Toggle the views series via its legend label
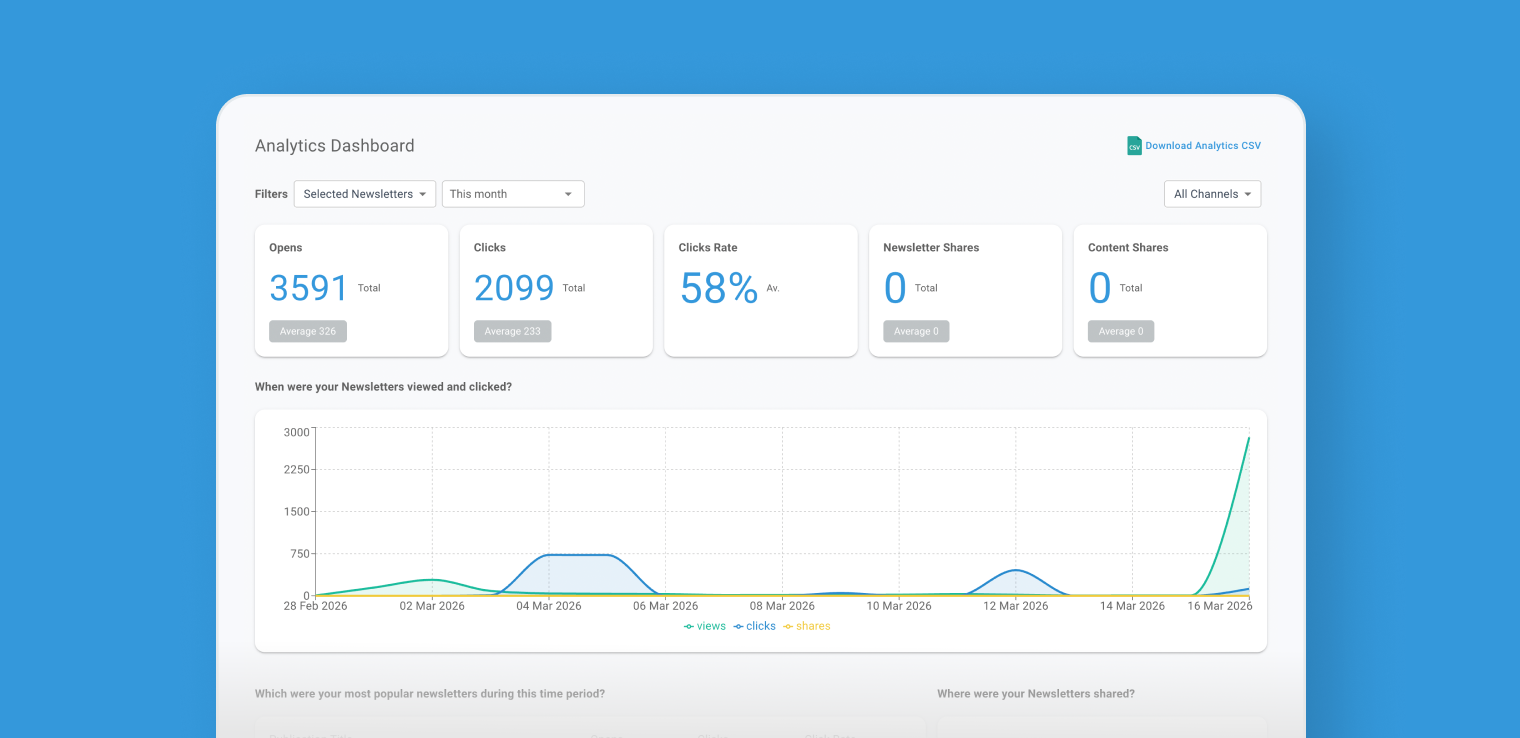Viewport: 1520px width, 738px height. 711,626
